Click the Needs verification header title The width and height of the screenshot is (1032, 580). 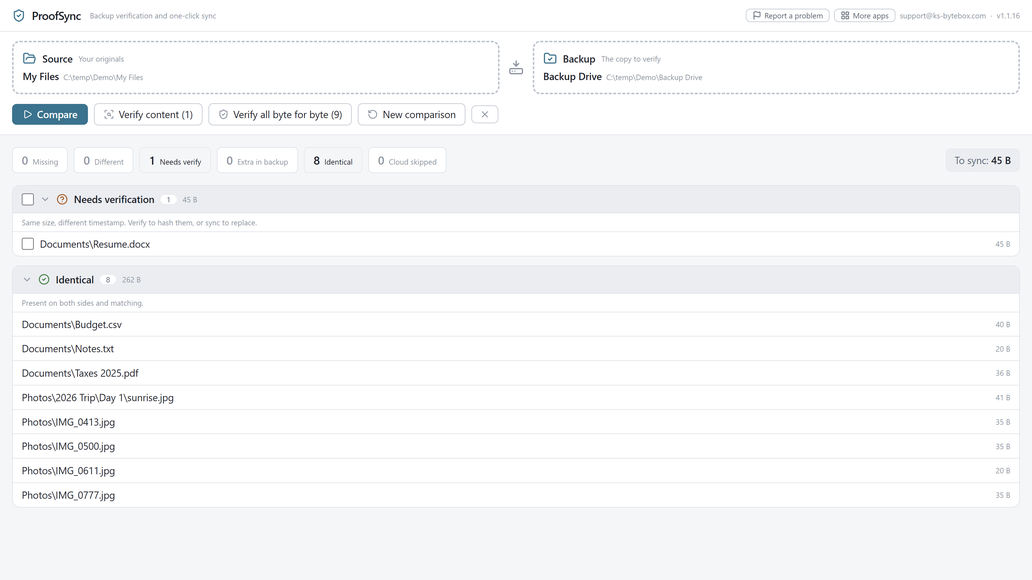pyautogui.click(x=114, y=199)
